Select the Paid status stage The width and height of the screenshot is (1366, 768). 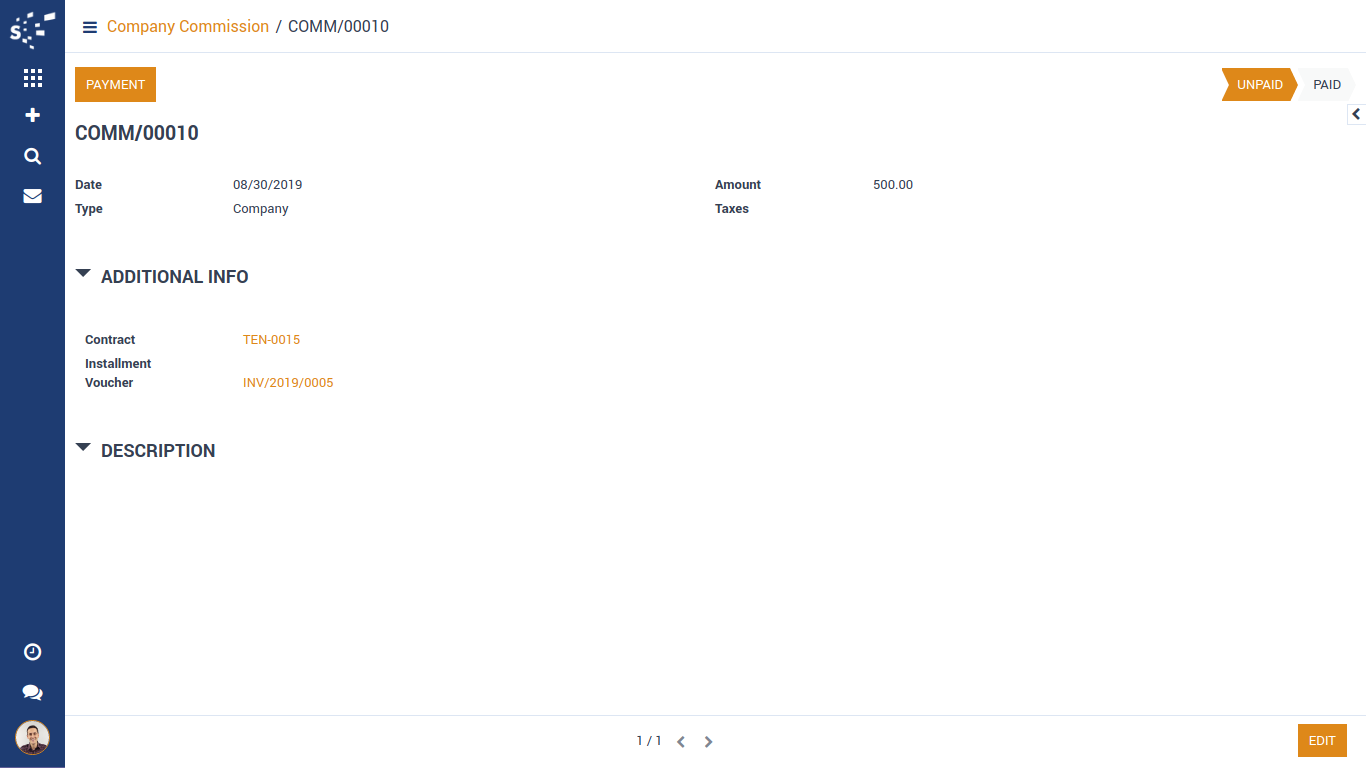tap(1326, 85)
